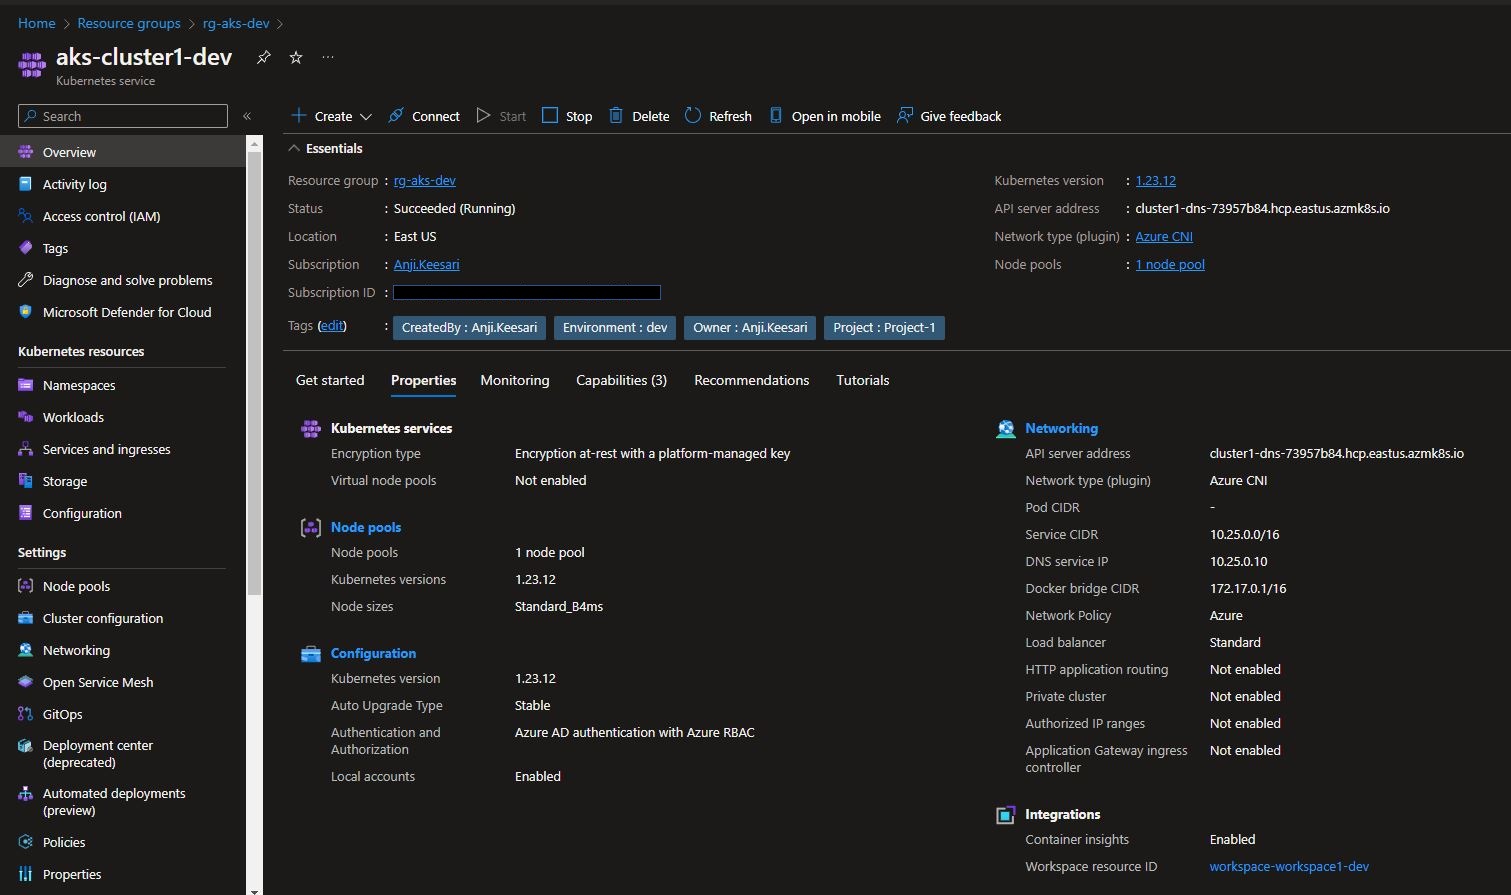Switch to the Recommendations tab
This screenshot has width=1511, height=895.
point(752,380)
